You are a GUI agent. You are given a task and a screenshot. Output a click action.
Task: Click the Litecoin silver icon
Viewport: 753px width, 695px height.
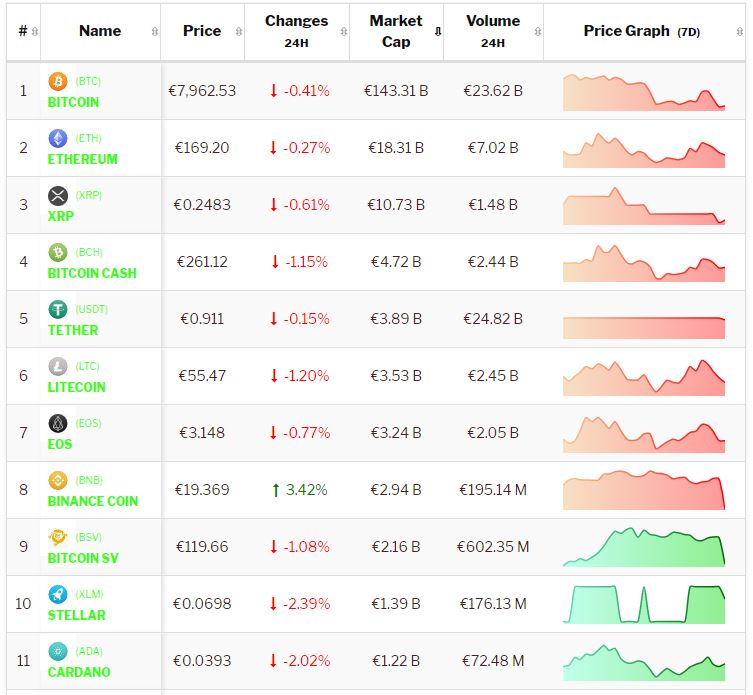[x=57, y=366]
